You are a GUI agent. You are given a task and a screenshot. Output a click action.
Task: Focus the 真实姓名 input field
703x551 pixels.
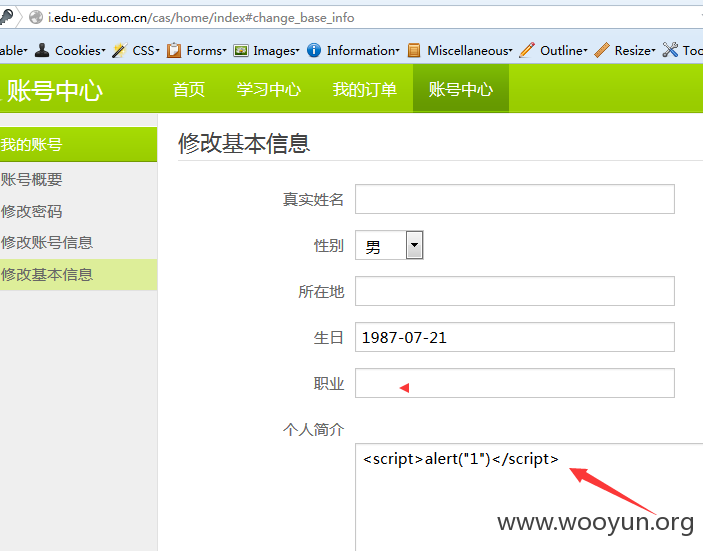[515, 199]
